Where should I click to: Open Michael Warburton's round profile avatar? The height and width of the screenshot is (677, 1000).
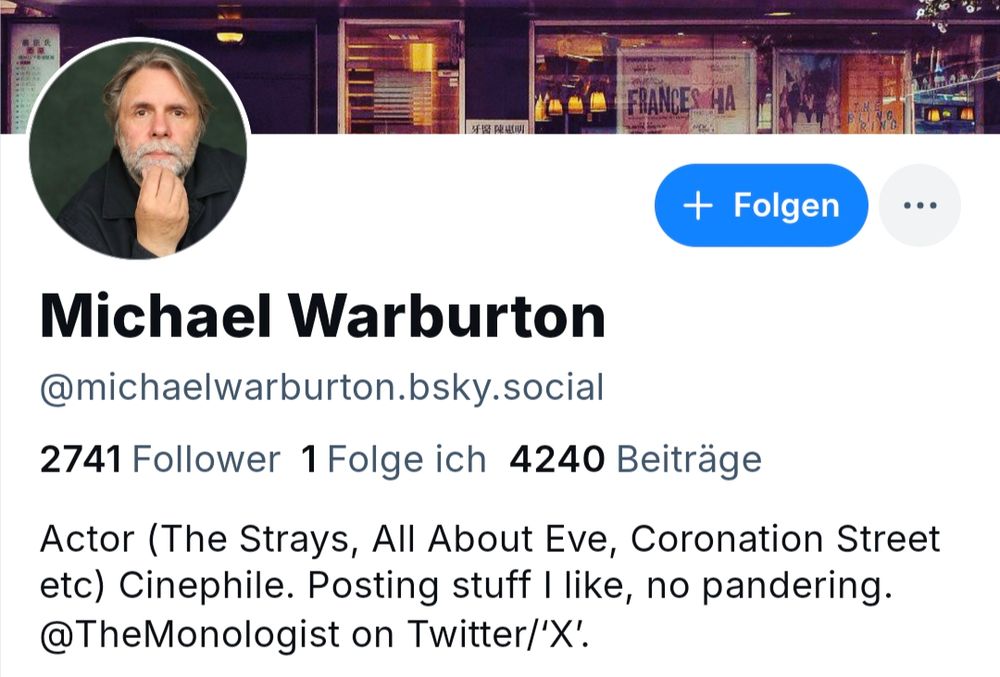coord(139,149)
